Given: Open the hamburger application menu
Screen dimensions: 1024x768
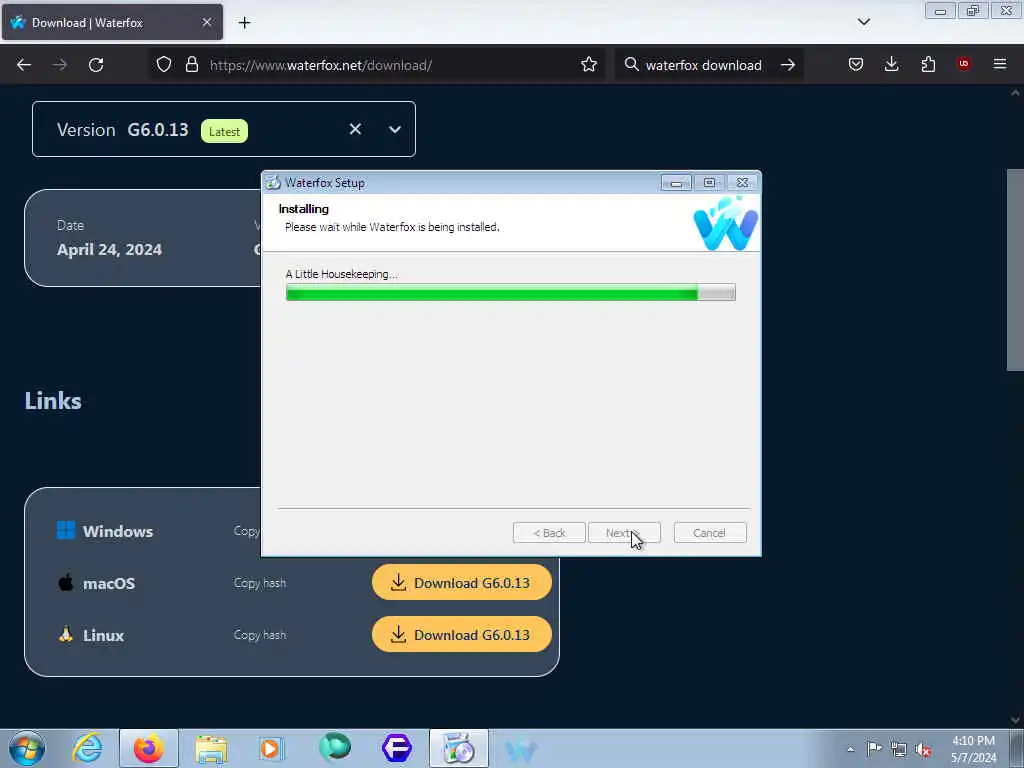Looking at the screenshot, I should (1000, 64).
